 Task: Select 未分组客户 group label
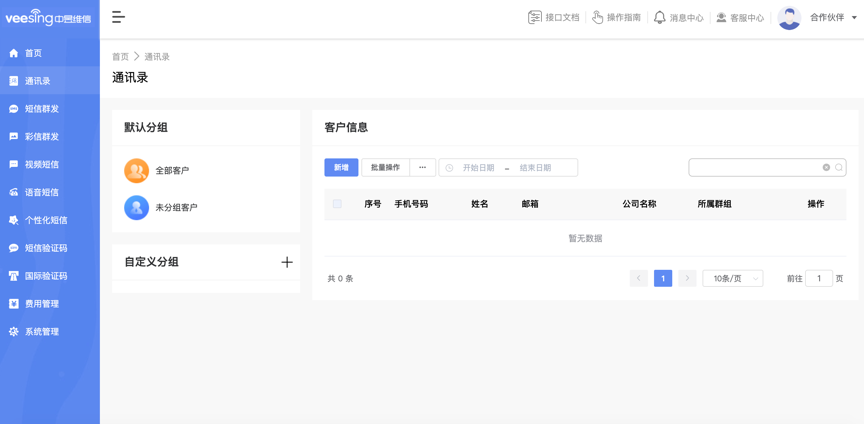tap(176, 208)
